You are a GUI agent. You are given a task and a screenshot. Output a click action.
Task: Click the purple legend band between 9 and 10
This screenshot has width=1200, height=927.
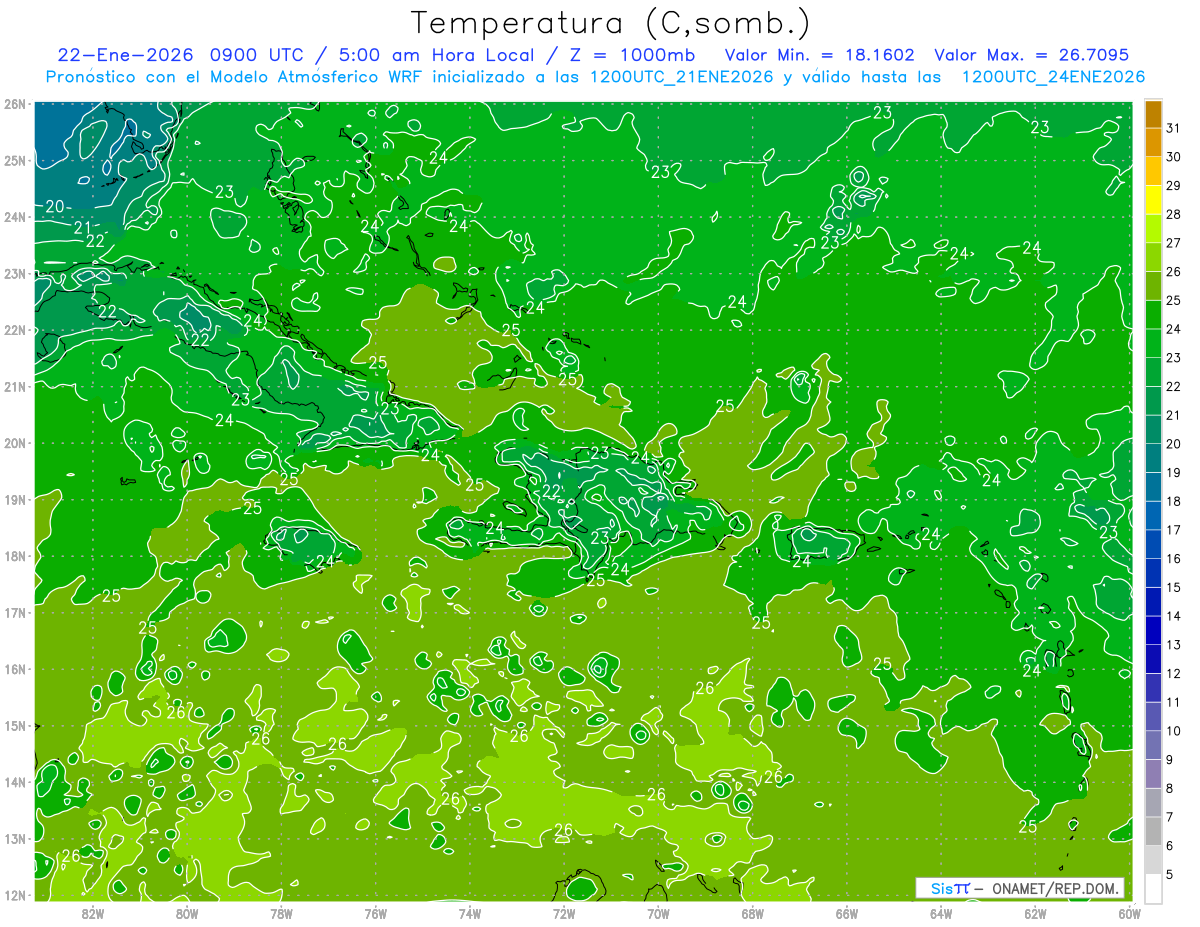coord(1153,745)
